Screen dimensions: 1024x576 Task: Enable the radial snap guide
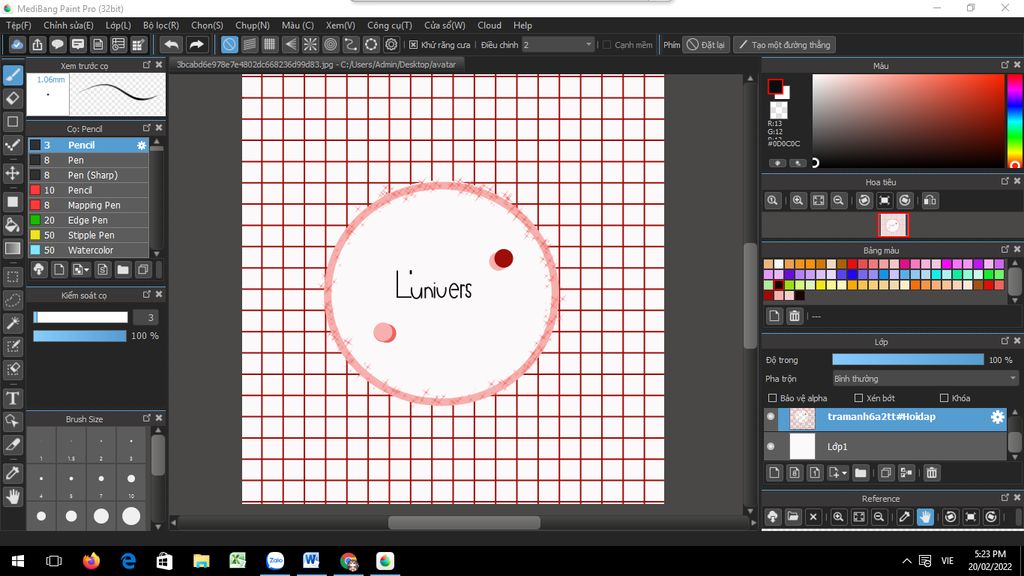310,44
